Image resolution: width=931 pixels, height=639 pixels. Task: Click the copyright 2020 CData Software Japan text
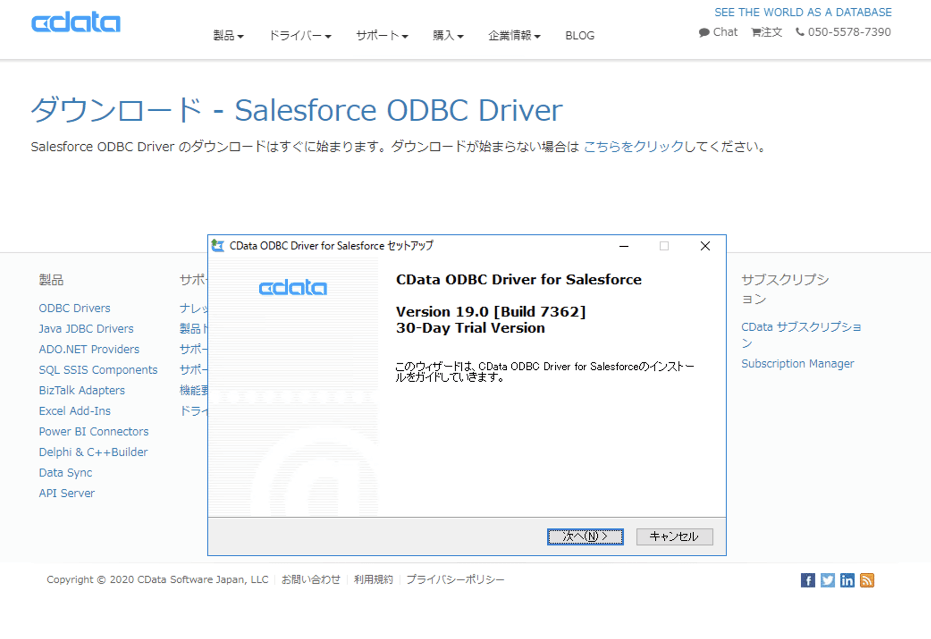[157, 580]
